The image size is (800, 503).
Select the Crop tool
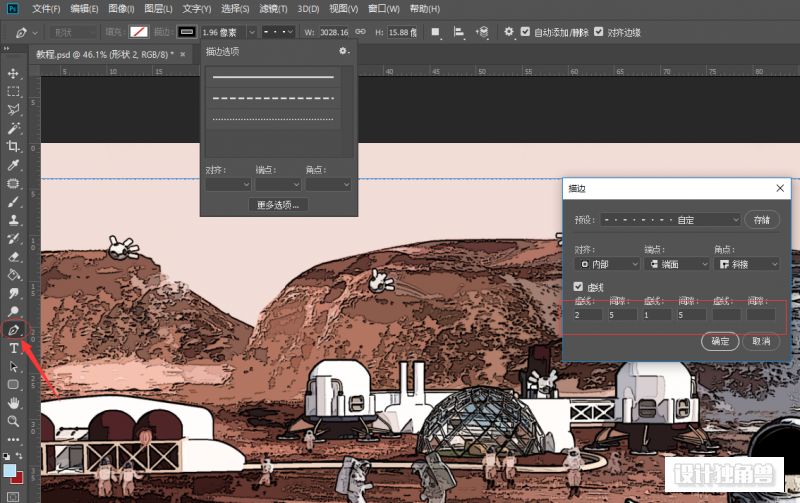point(13,146)
